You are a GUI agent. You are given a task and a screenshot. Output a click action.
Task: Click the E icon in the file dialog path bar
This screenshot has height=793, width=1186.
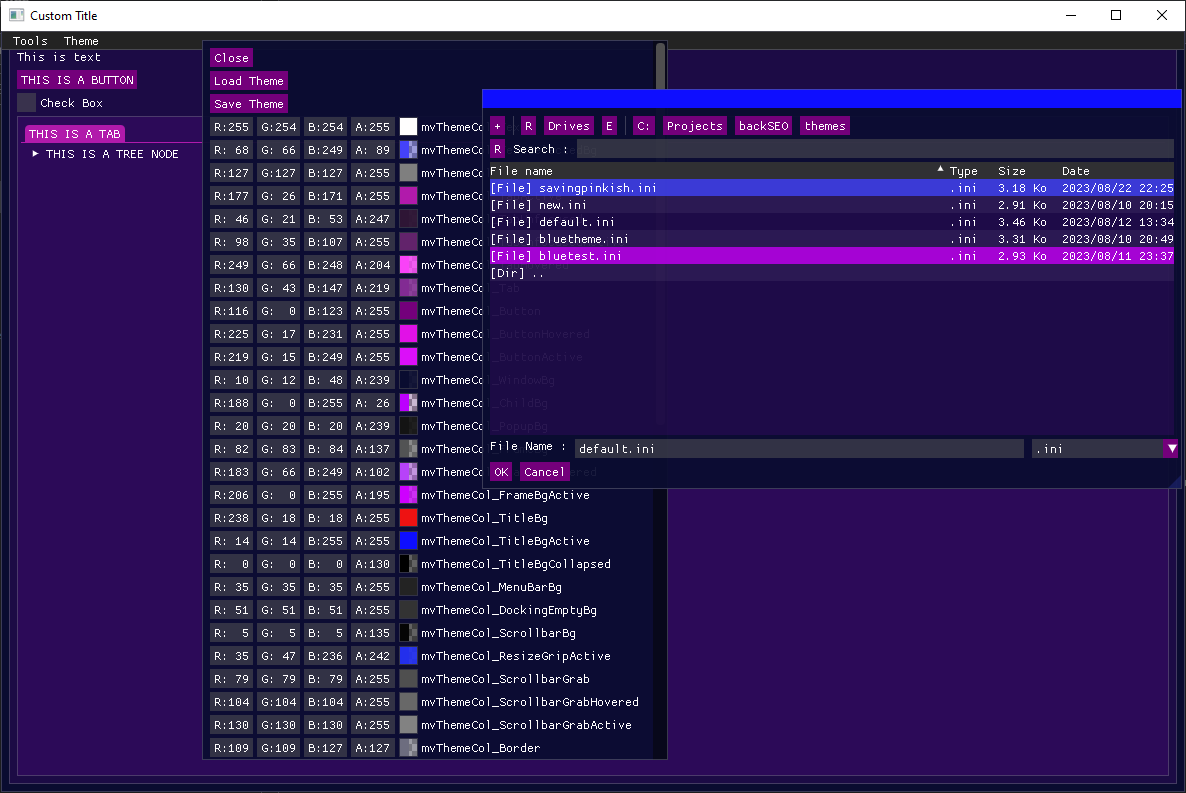pyautogui.click(x=610, y=126)
